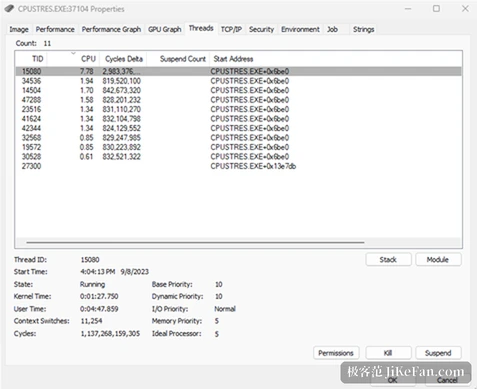Select thread row with TID 42344
The image size is (477, 389).
[x=238, y=128]
